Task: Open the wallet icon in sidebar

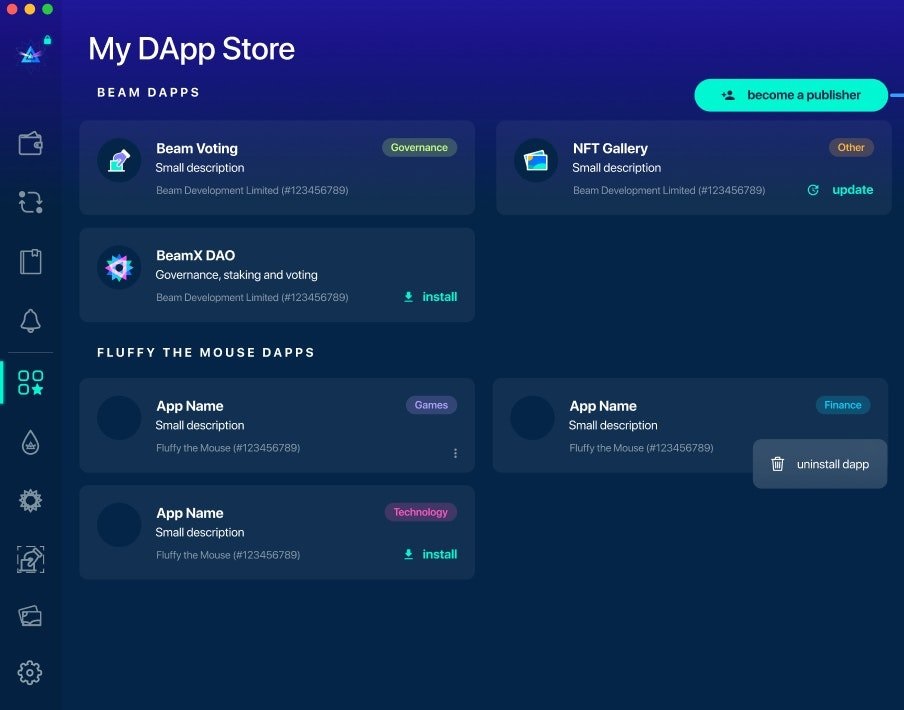Action: coord(30,144)
